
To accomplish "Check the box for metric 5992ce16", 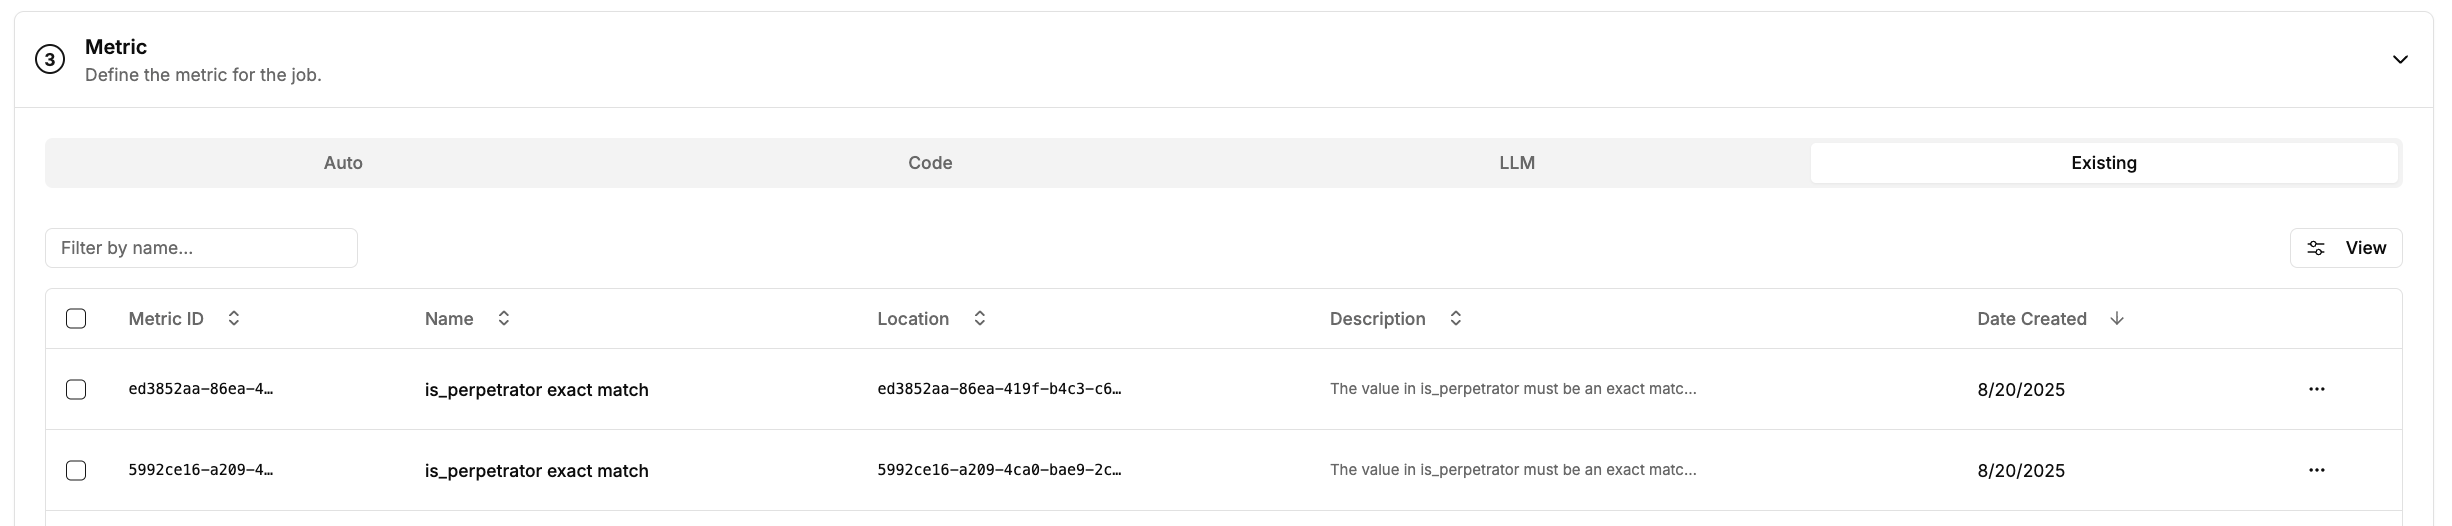I will 76,470.
